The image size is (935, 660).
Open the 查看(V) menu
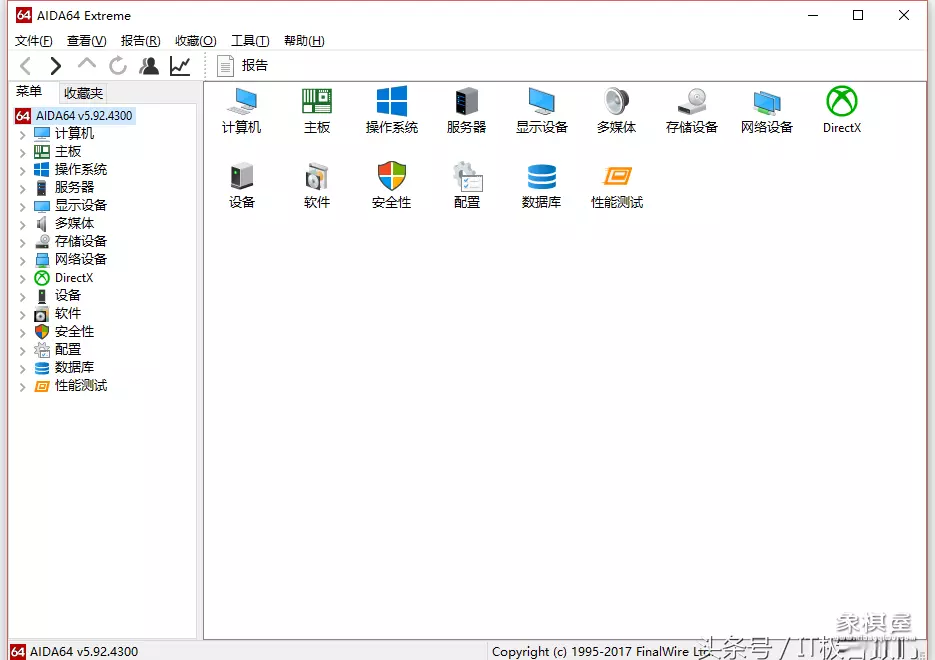pos(86,41)
